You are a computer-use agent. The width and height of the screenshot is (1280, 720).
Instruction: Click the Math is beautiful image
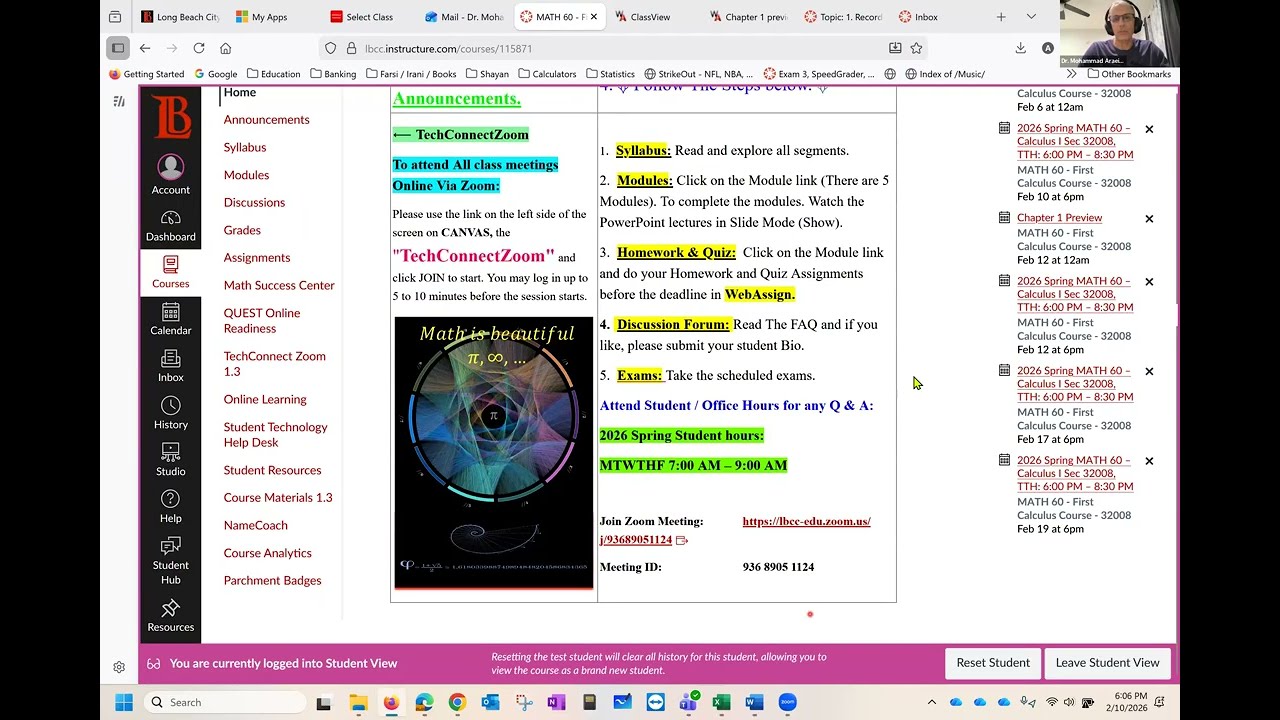(x=494, y=453)
